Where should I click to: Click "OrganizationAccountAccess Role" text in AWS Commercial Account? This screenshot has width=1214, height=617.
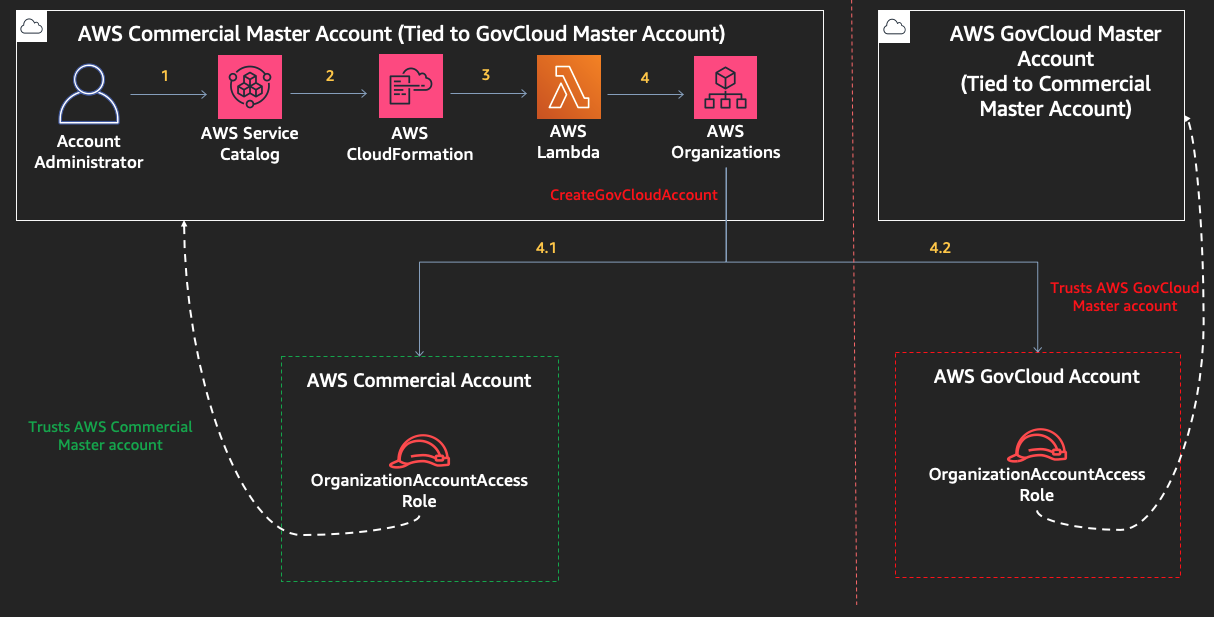420,491
